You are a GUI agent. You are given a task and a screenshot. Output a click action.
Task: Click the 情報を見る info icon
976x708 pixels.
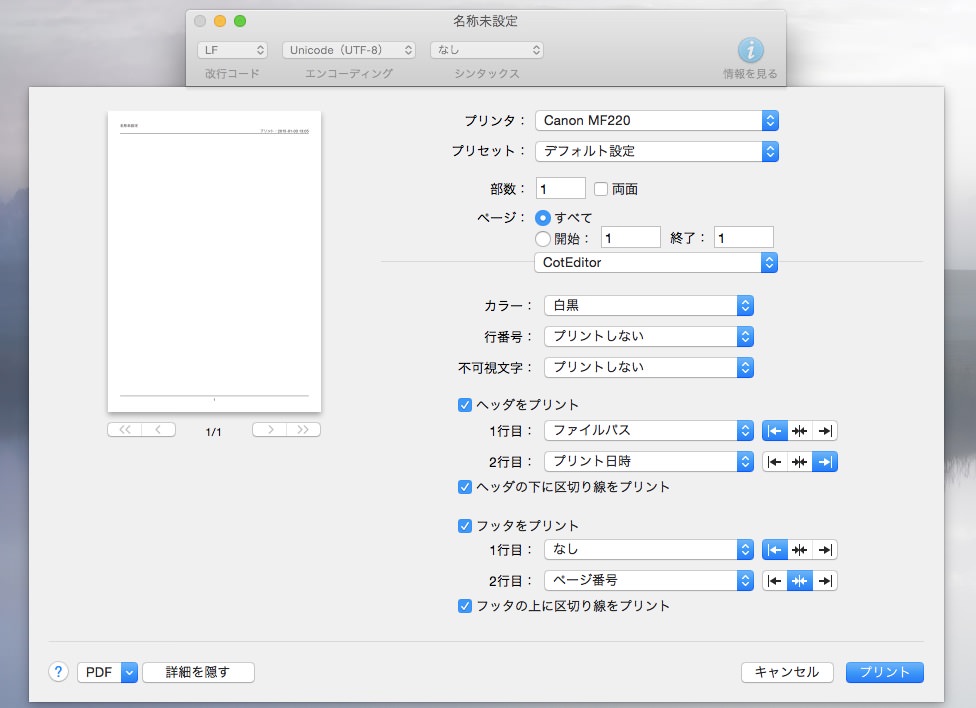[x=749, y=50]
